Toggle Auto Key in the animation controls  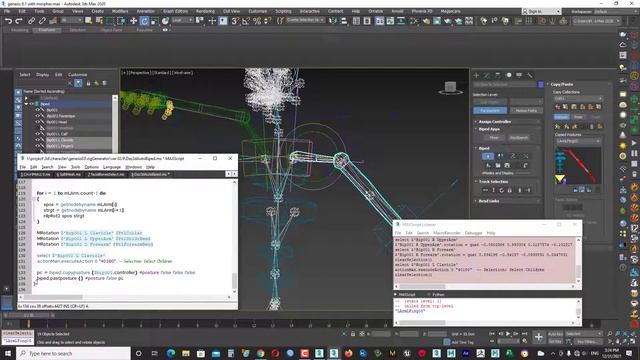coord(555,334)
